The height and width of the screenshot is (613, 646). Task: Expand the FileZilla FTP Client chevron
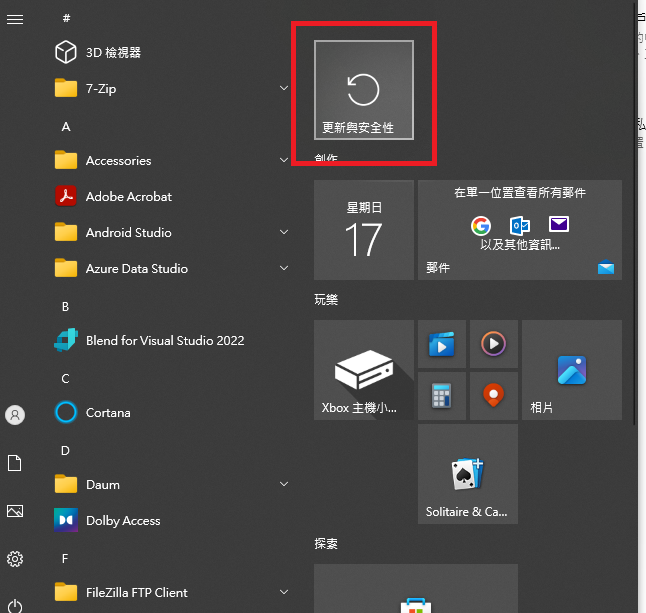pos(284,592)
